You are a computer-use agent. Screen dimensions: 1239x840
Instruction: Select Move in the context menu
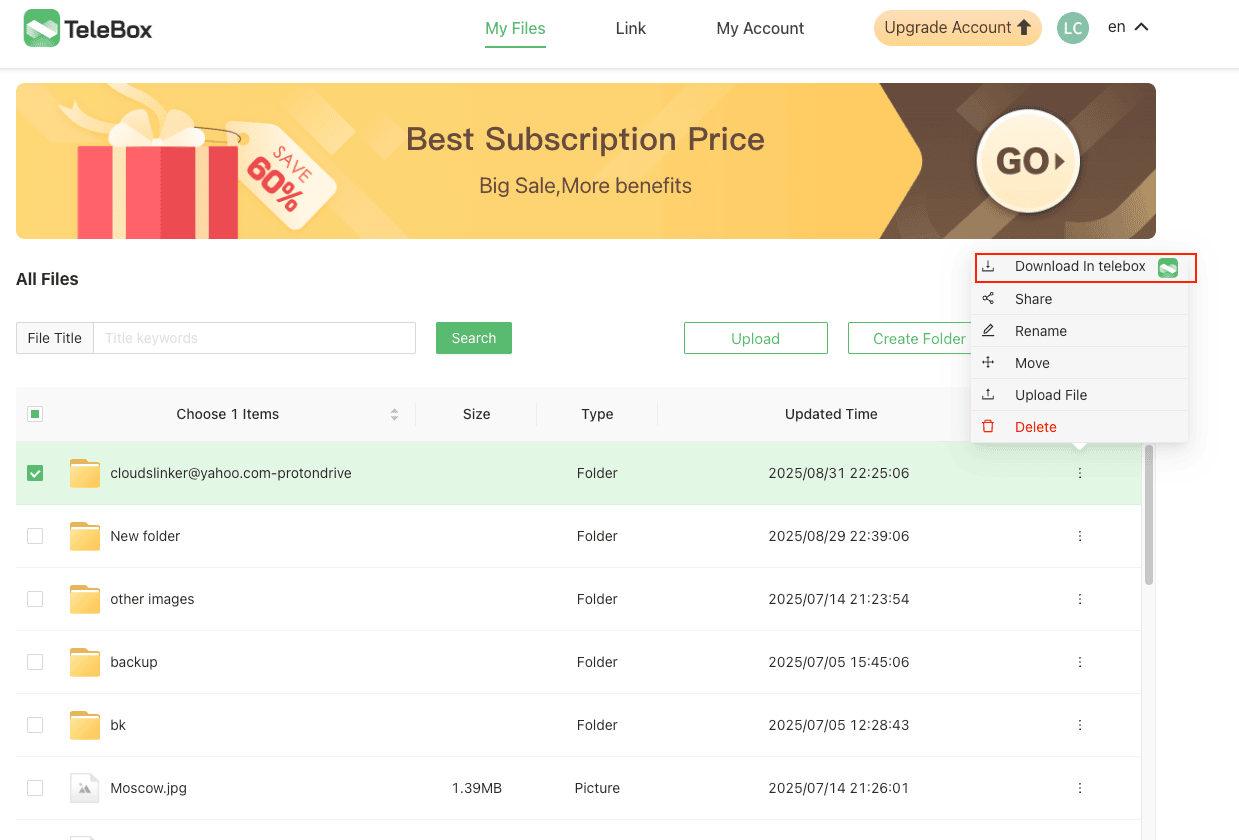pyautogui.click(x=1080, y=363)
